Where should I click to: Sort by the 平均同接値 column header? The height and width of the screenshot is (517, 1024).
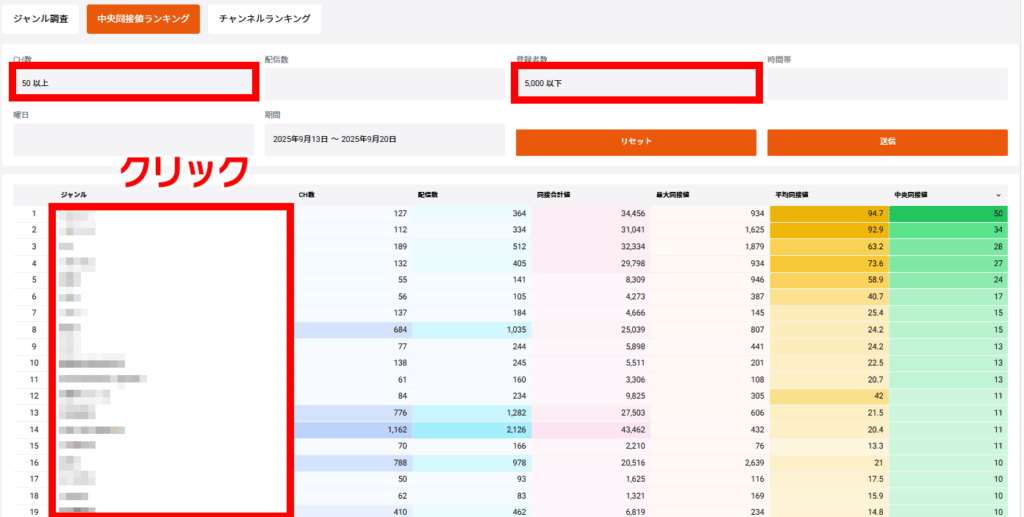click(x=792, y=195)
